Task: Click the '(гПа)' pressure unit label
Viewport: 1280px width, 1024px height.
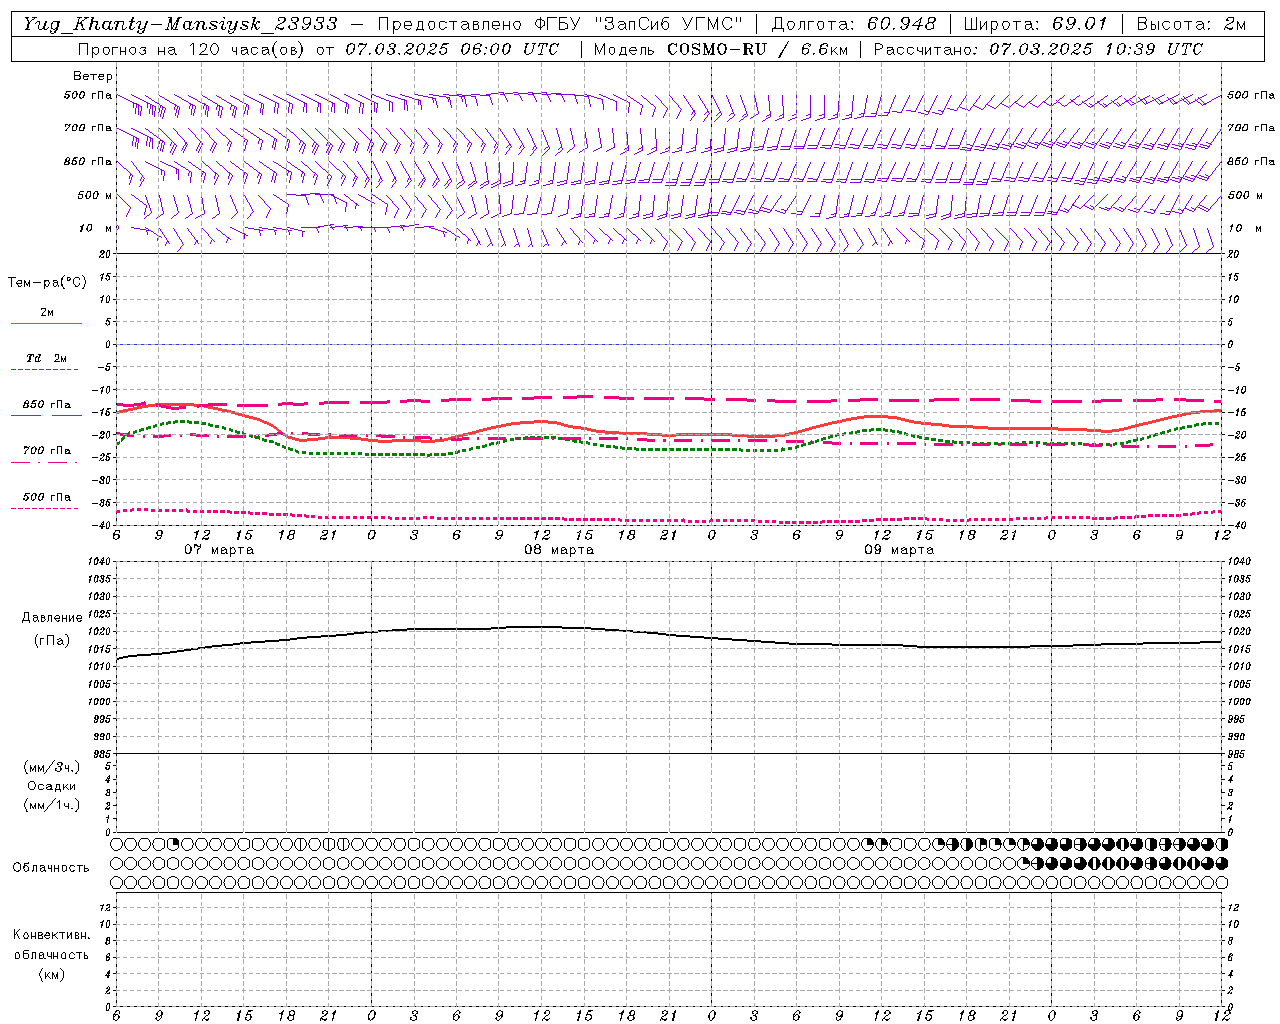Action: [51, 640]
